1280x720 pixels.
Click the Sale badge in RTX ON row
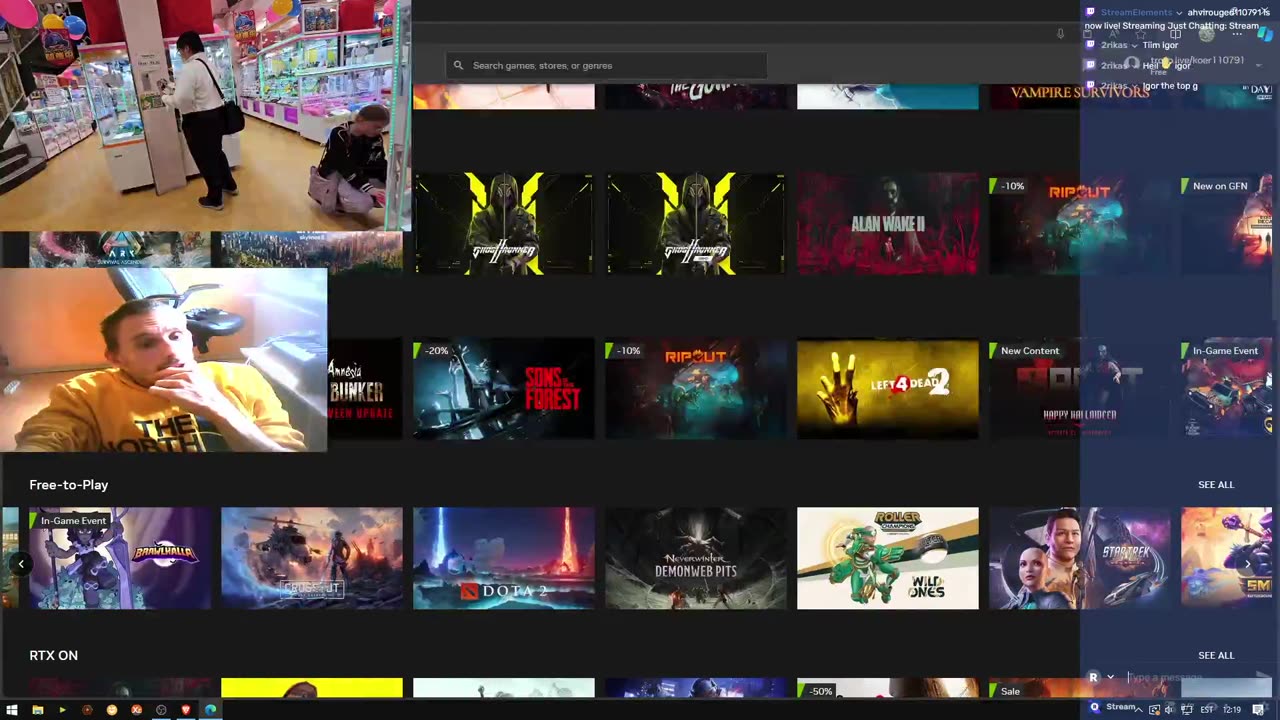point(1007,691)
